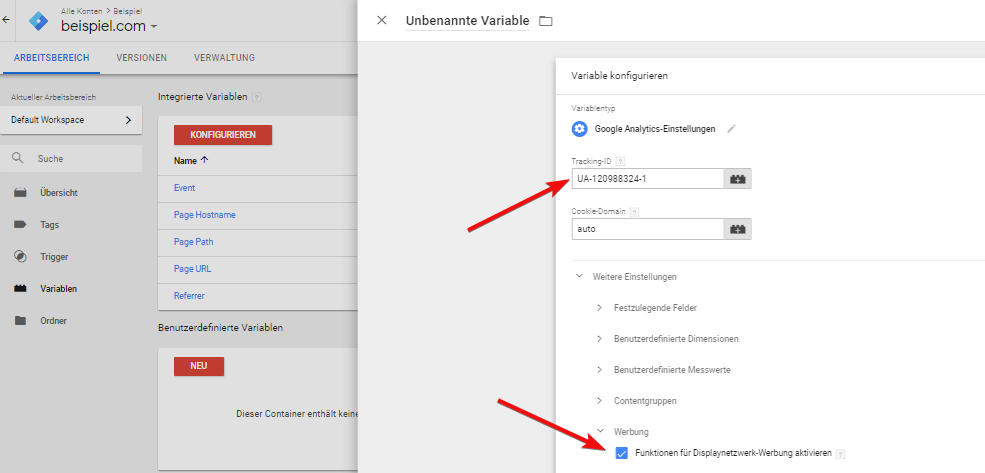
Task: Expand the Benutzerdefinierte Dimensionen section
Action: point(667,339)
